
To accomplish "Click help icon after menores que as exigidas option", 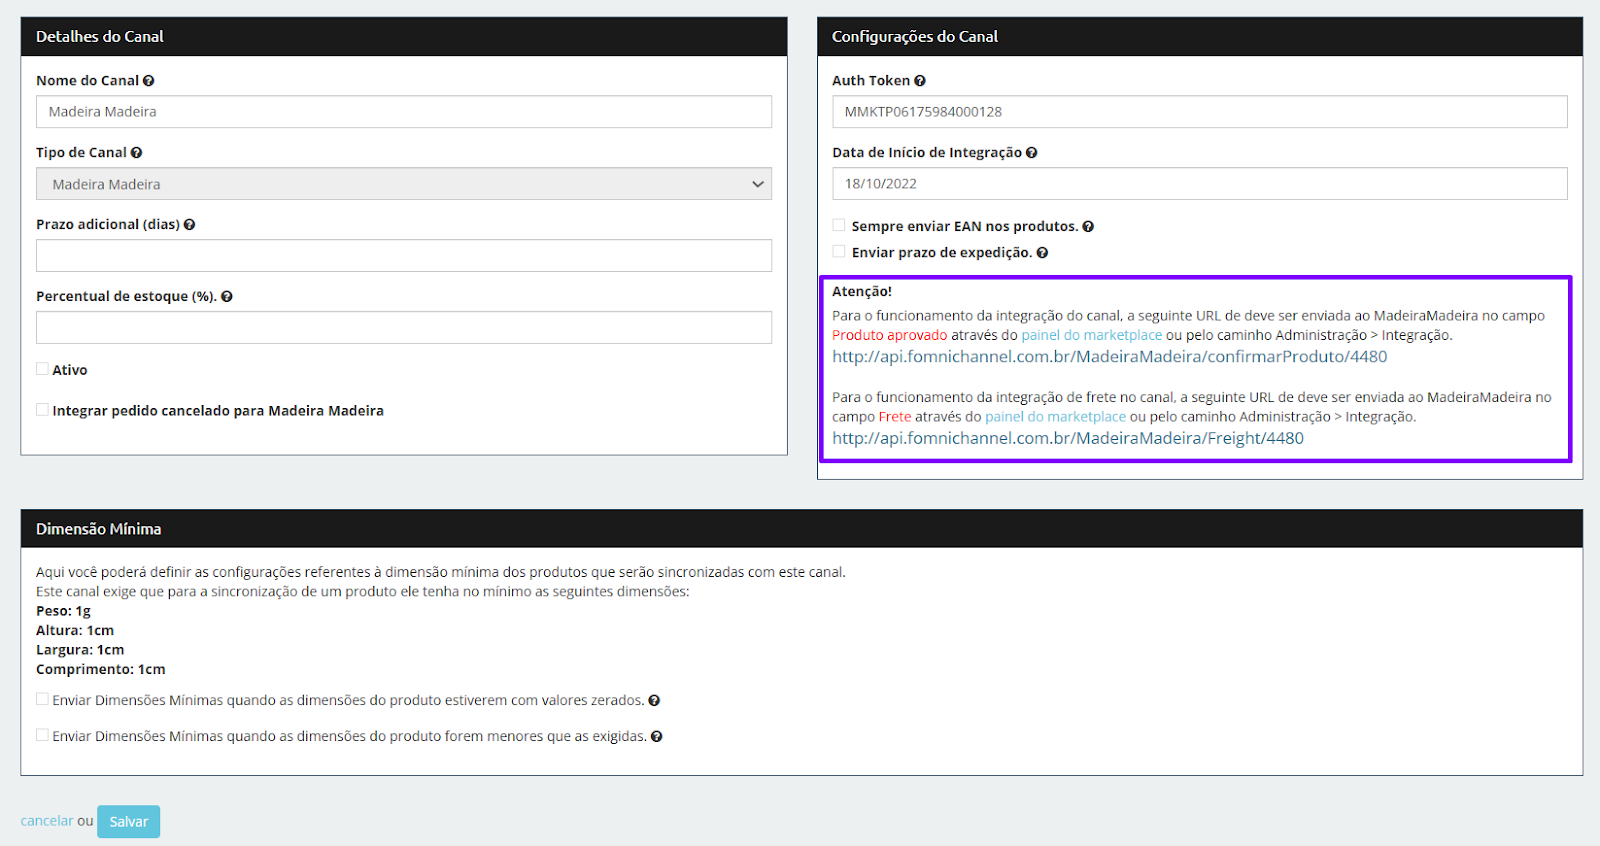I will (x=657, y=737).
